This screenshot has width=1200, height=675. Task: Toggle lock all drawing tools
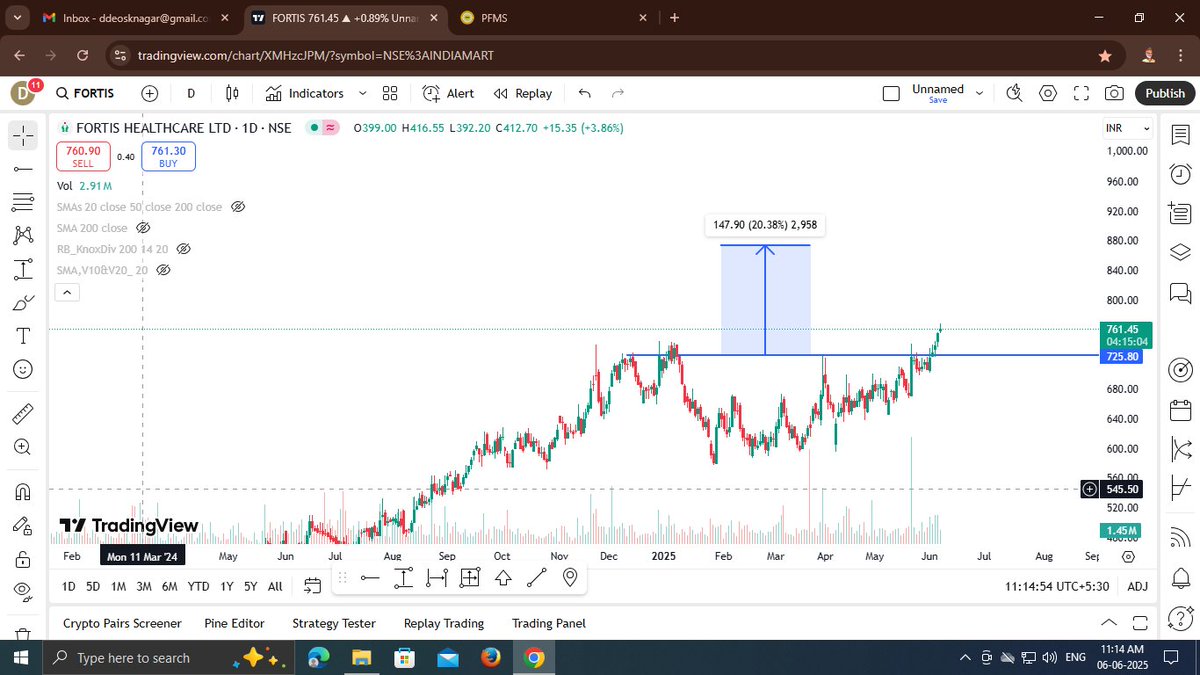pos(23,558)
